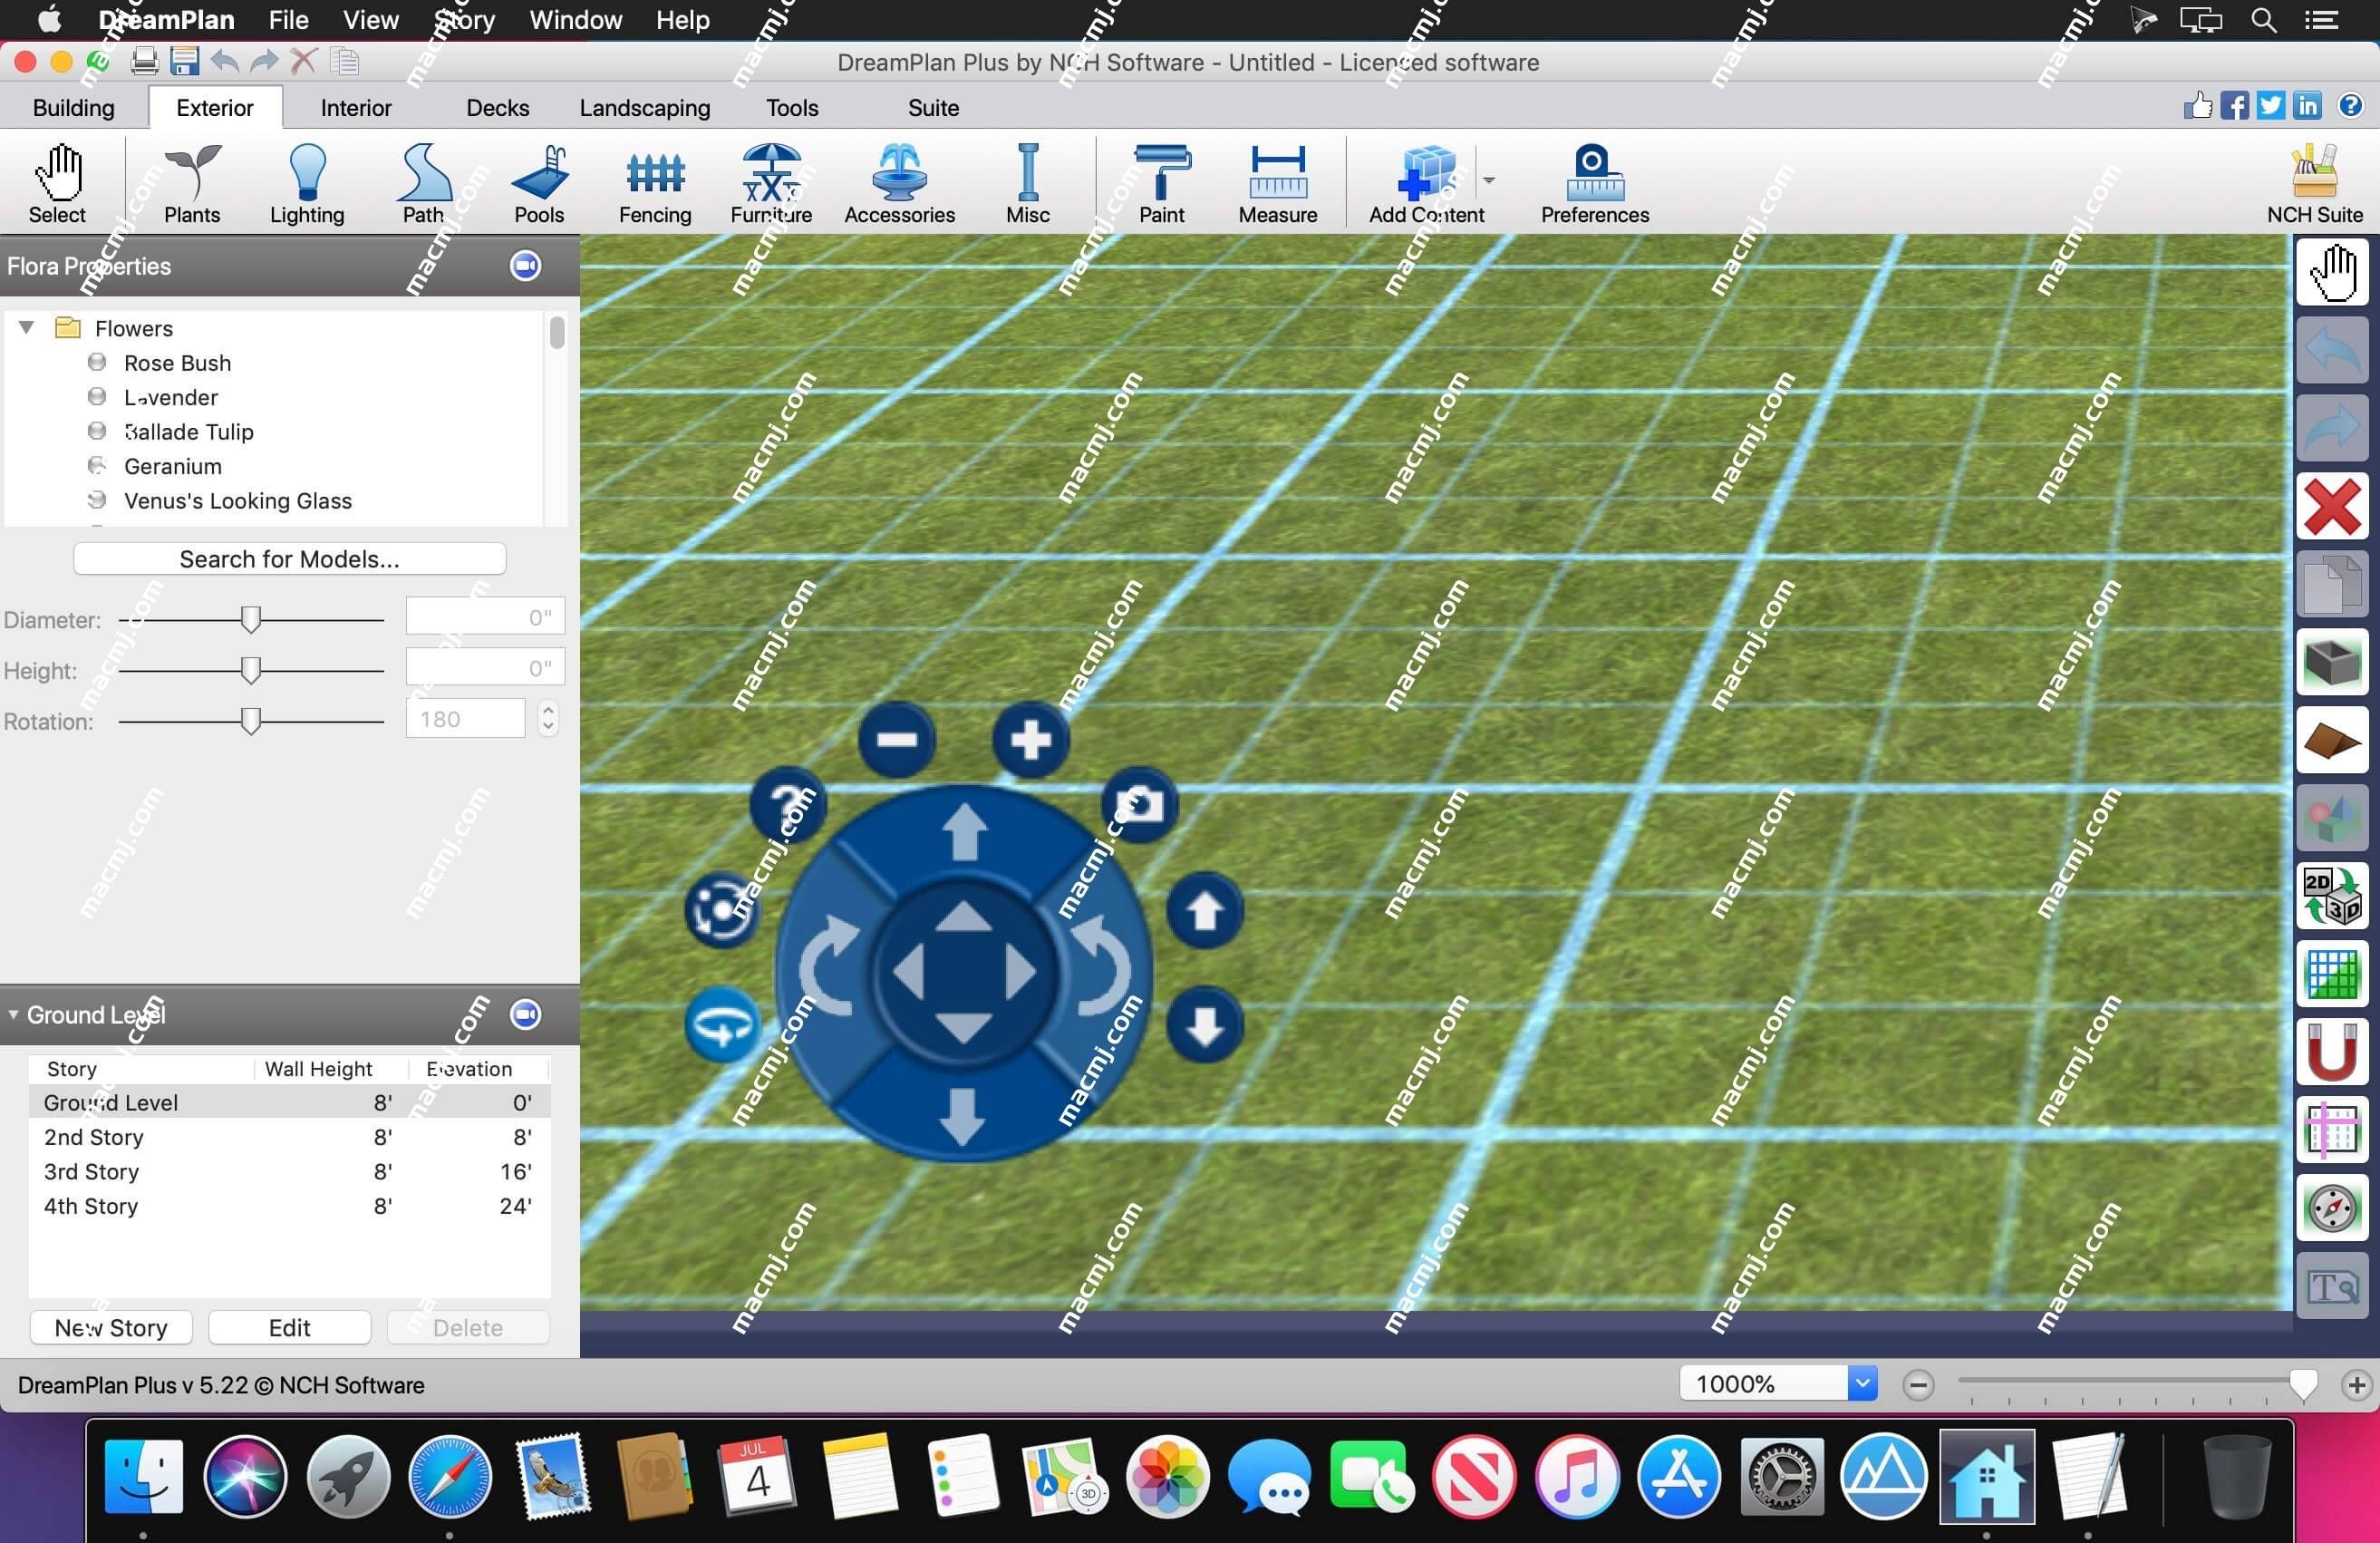The image size is (2380, 1543).
Task: Open the Pools tool
Action: tap(539, 180)
